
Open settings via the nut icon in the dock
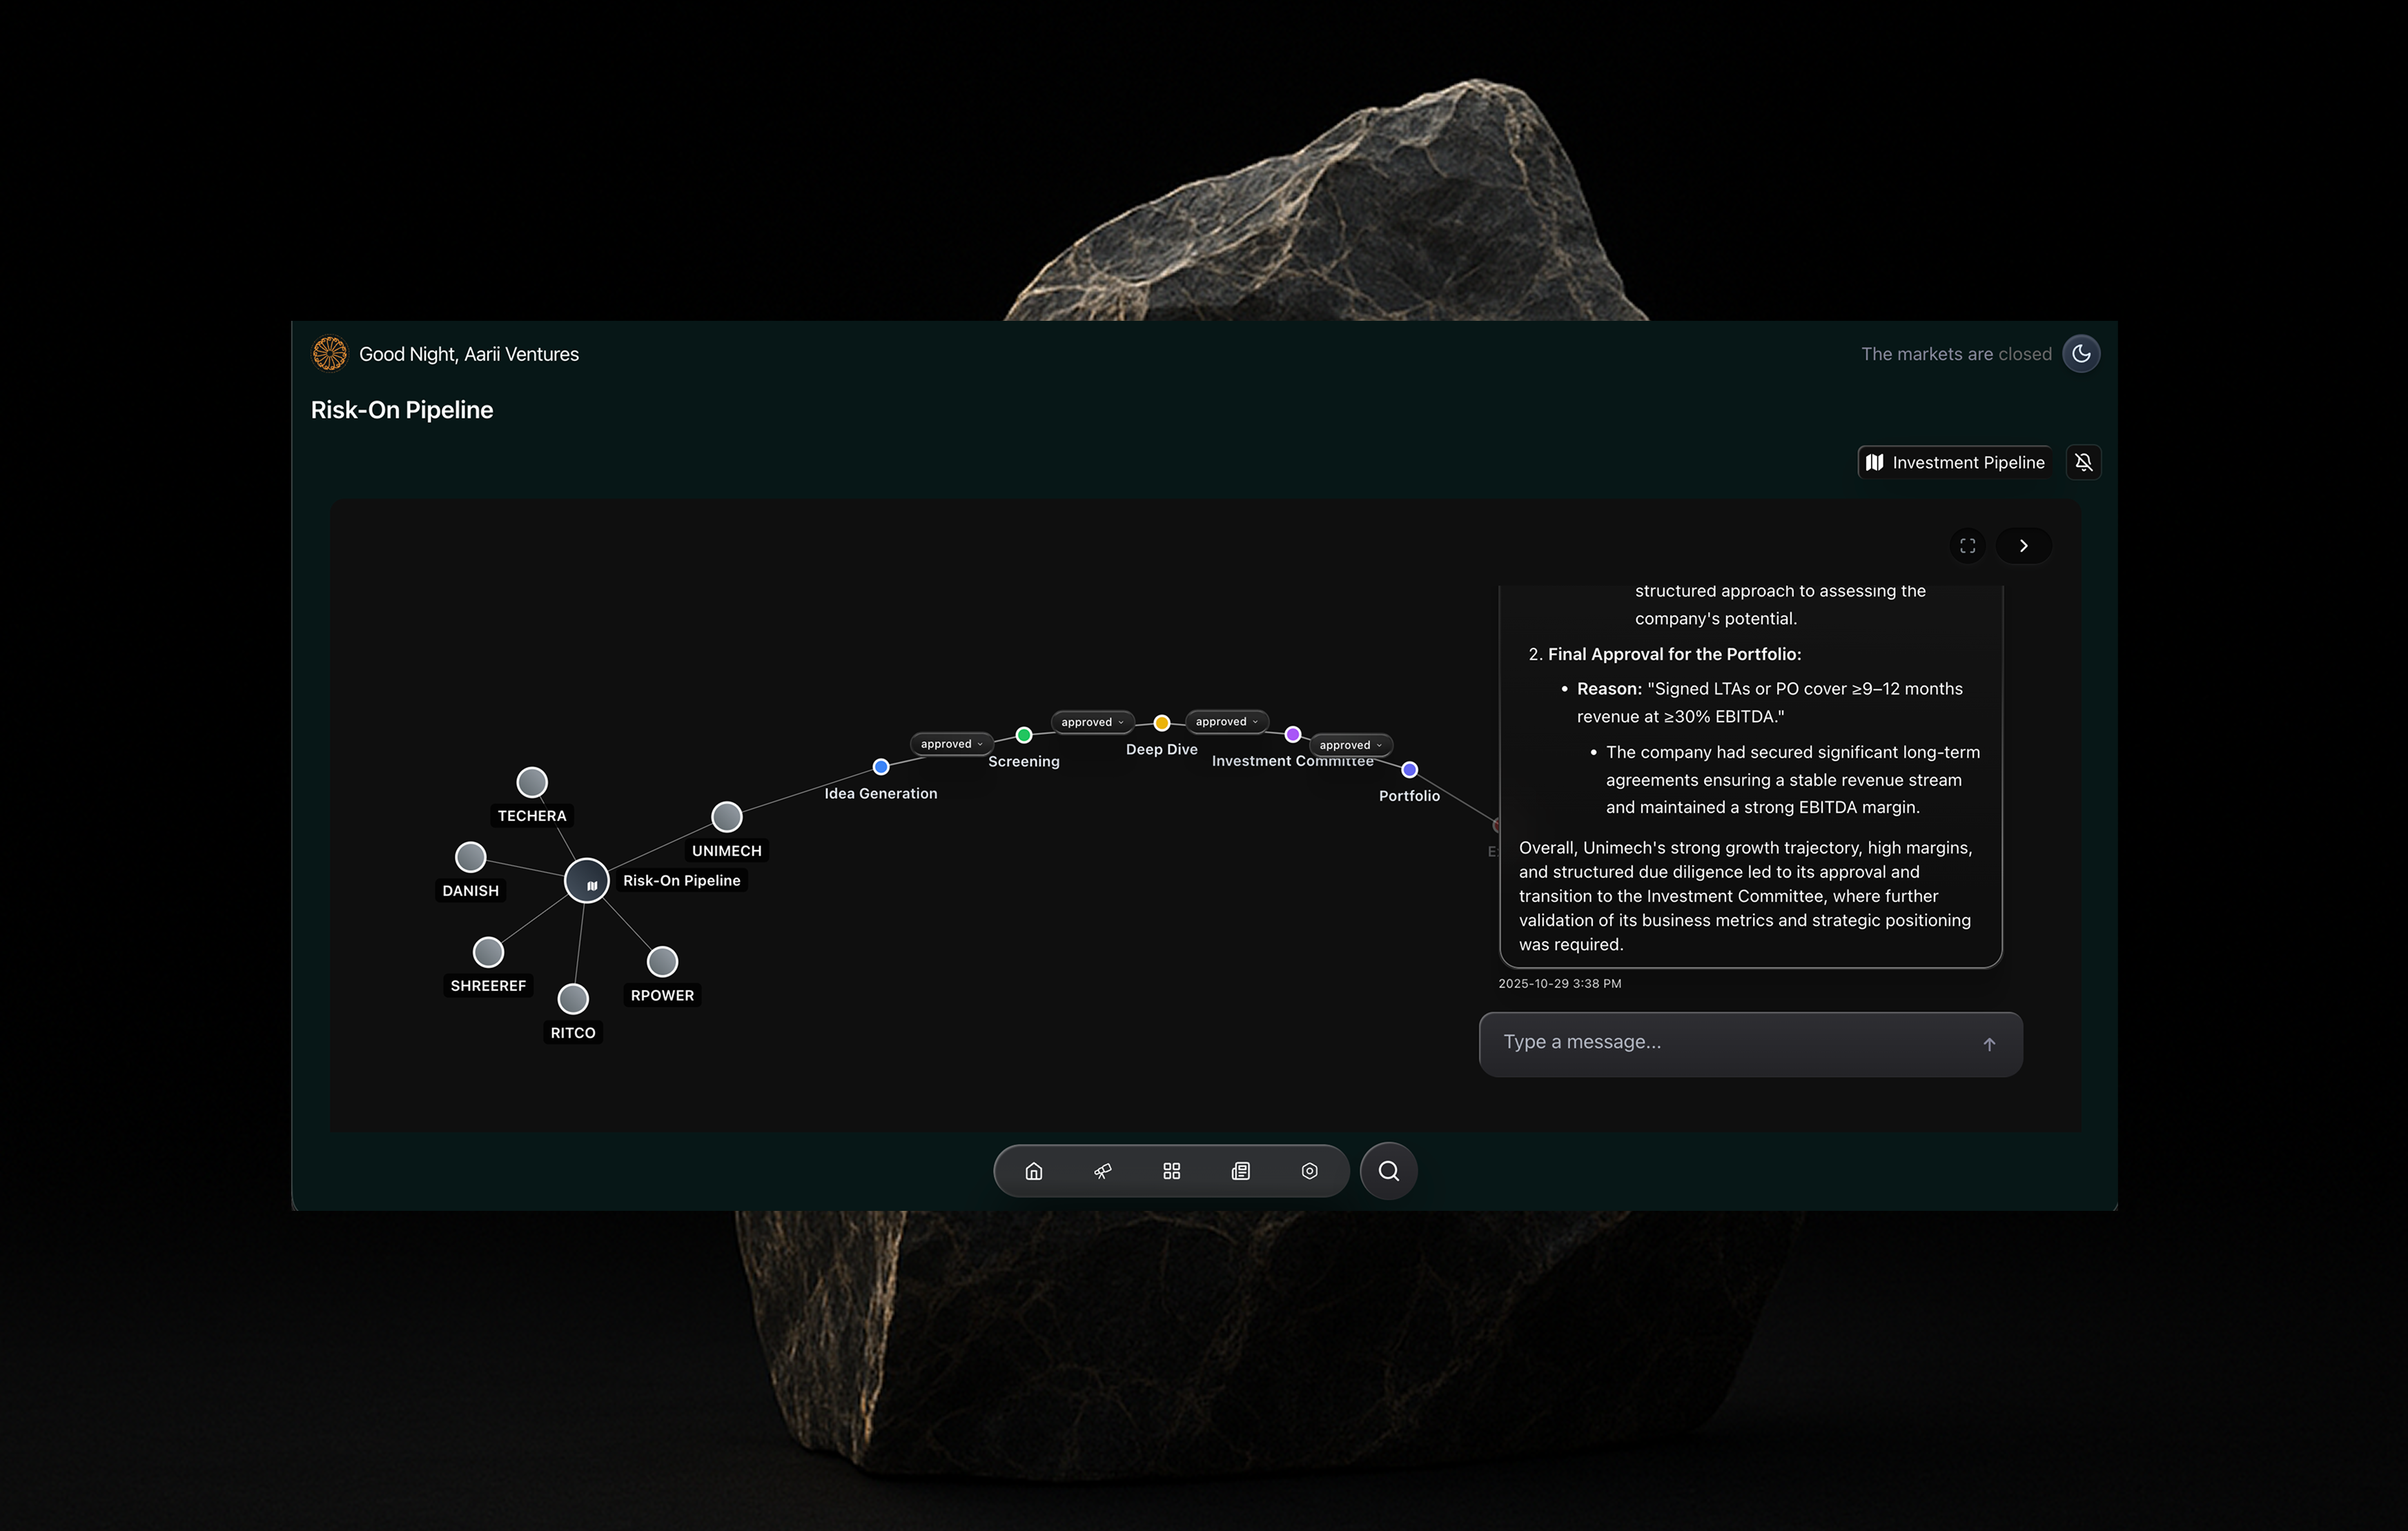[1310, 1170]
